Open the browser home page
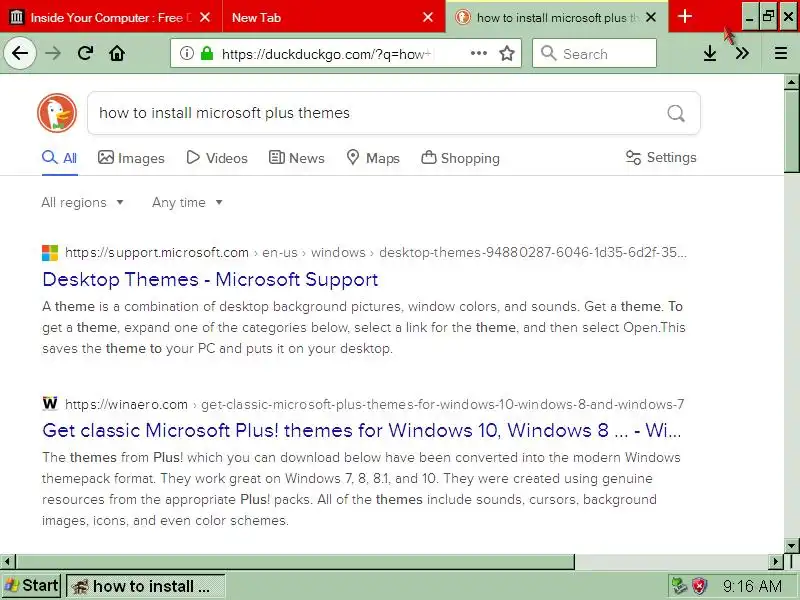This screenshot has height=600, width=800. tap(117, 53)
